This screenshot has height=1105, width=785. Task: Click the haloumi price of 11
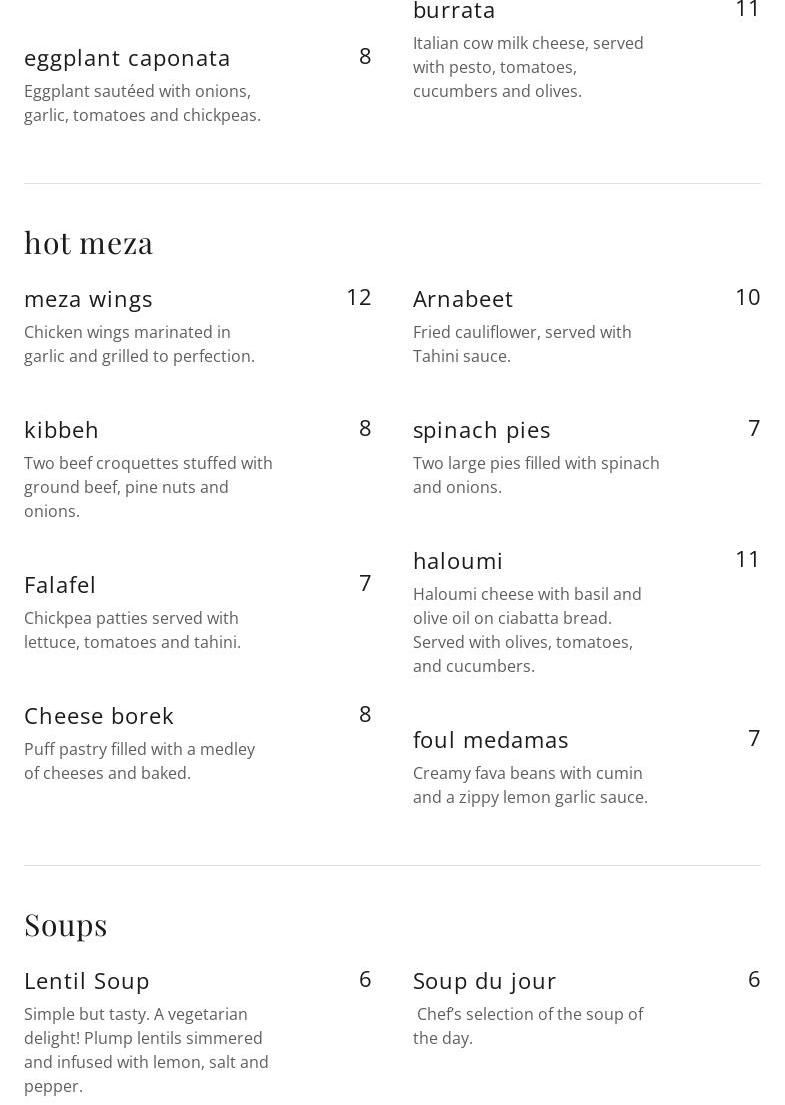coord(747,559)
